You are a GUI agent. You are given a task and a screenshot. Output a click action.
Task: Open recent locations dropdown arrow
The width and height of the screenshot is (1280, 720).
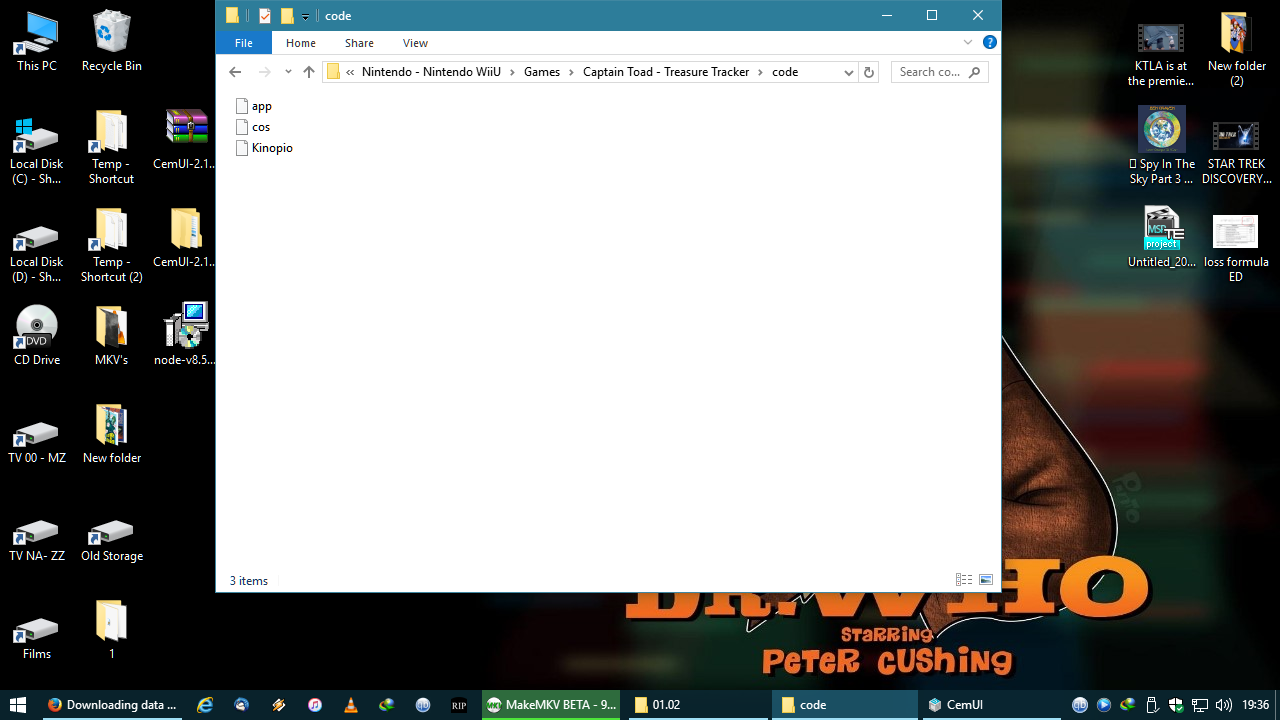288,72
